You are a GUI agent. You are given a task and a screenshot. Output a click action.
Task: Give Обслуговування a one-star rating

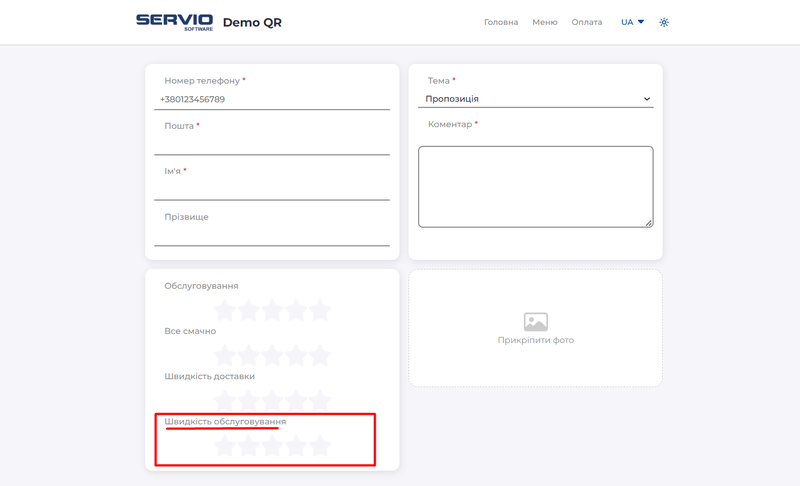pos(225,311)
